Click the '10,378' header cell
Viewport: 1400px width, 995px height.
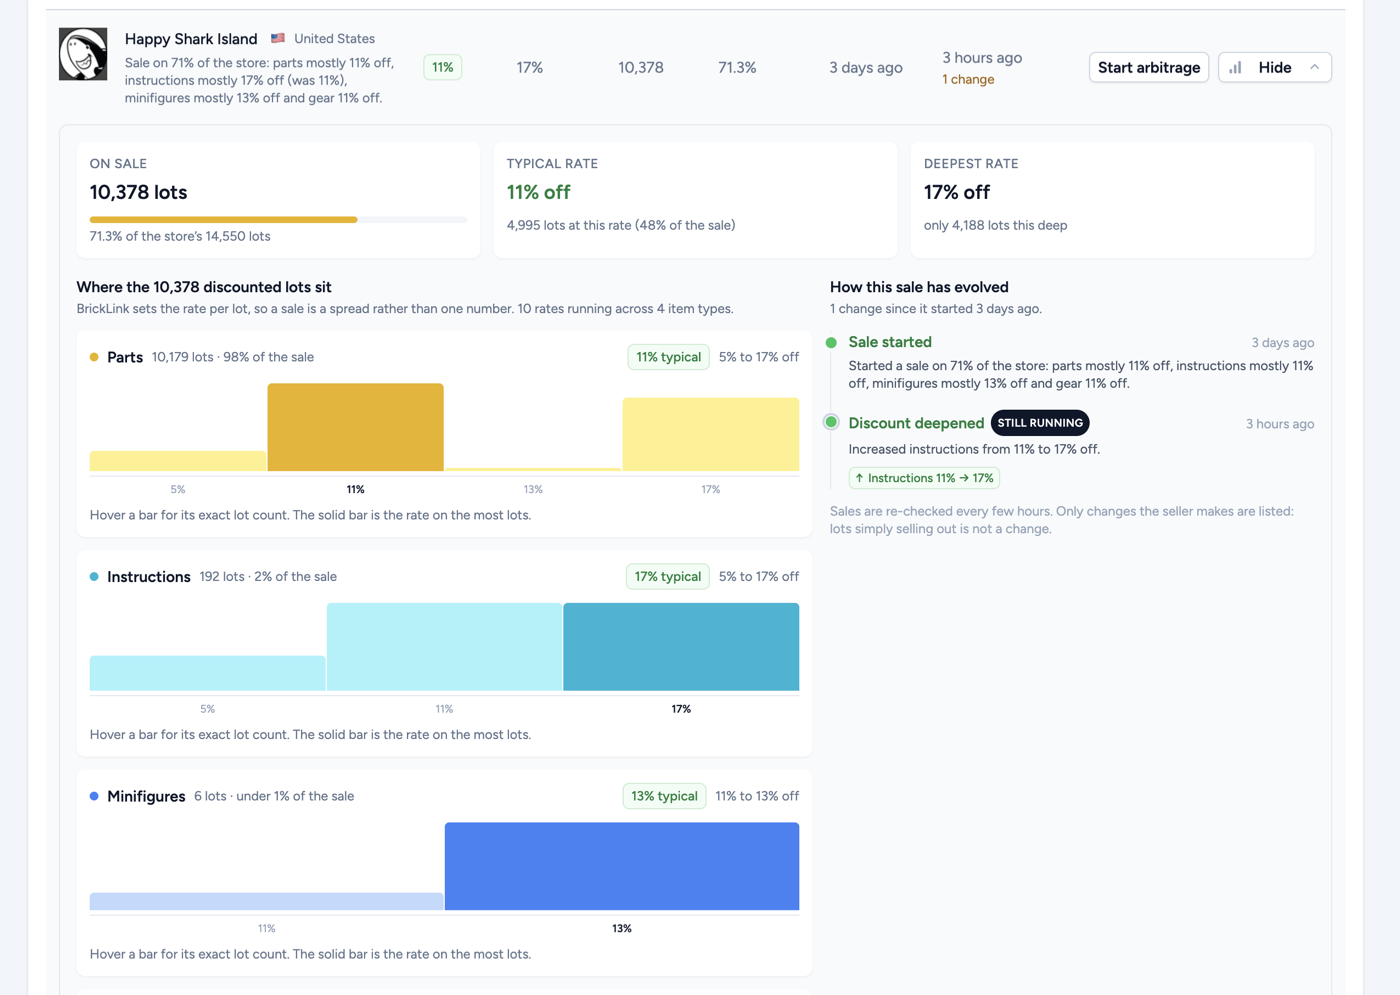[x=641, y=68]
